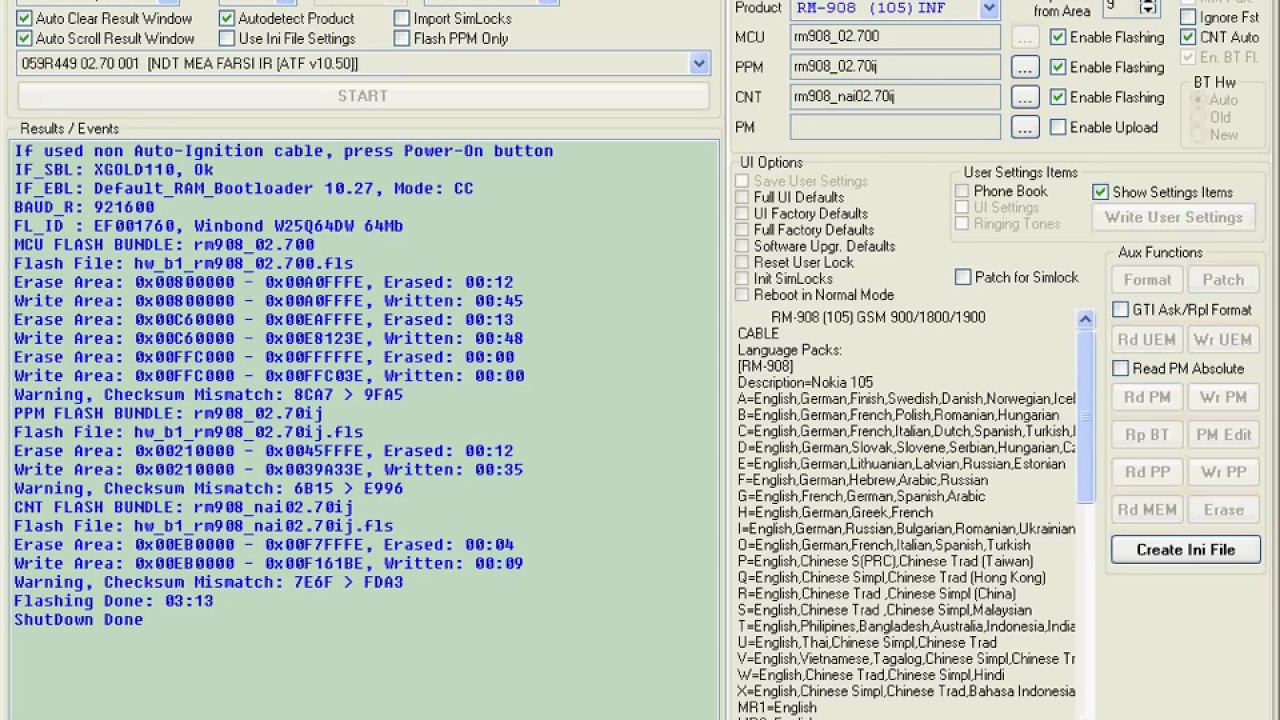
Task: Click the Write User Settings button
Action: pos(1173,217)
